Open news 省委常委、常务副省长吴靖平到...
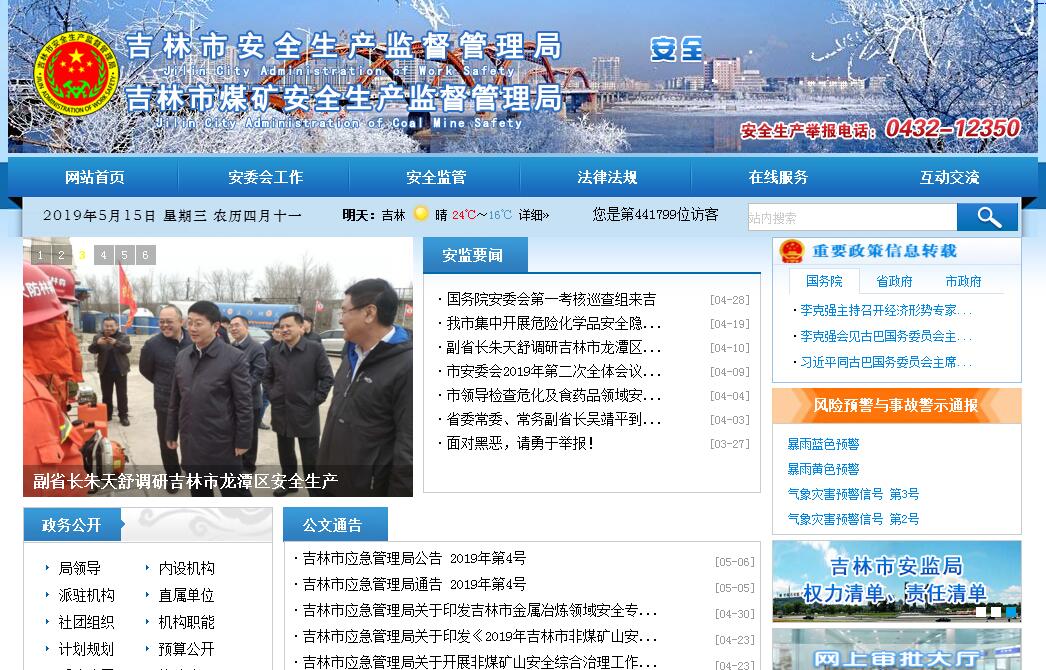The height and width of the screenshot is (670, 1046). coord(554,419)
